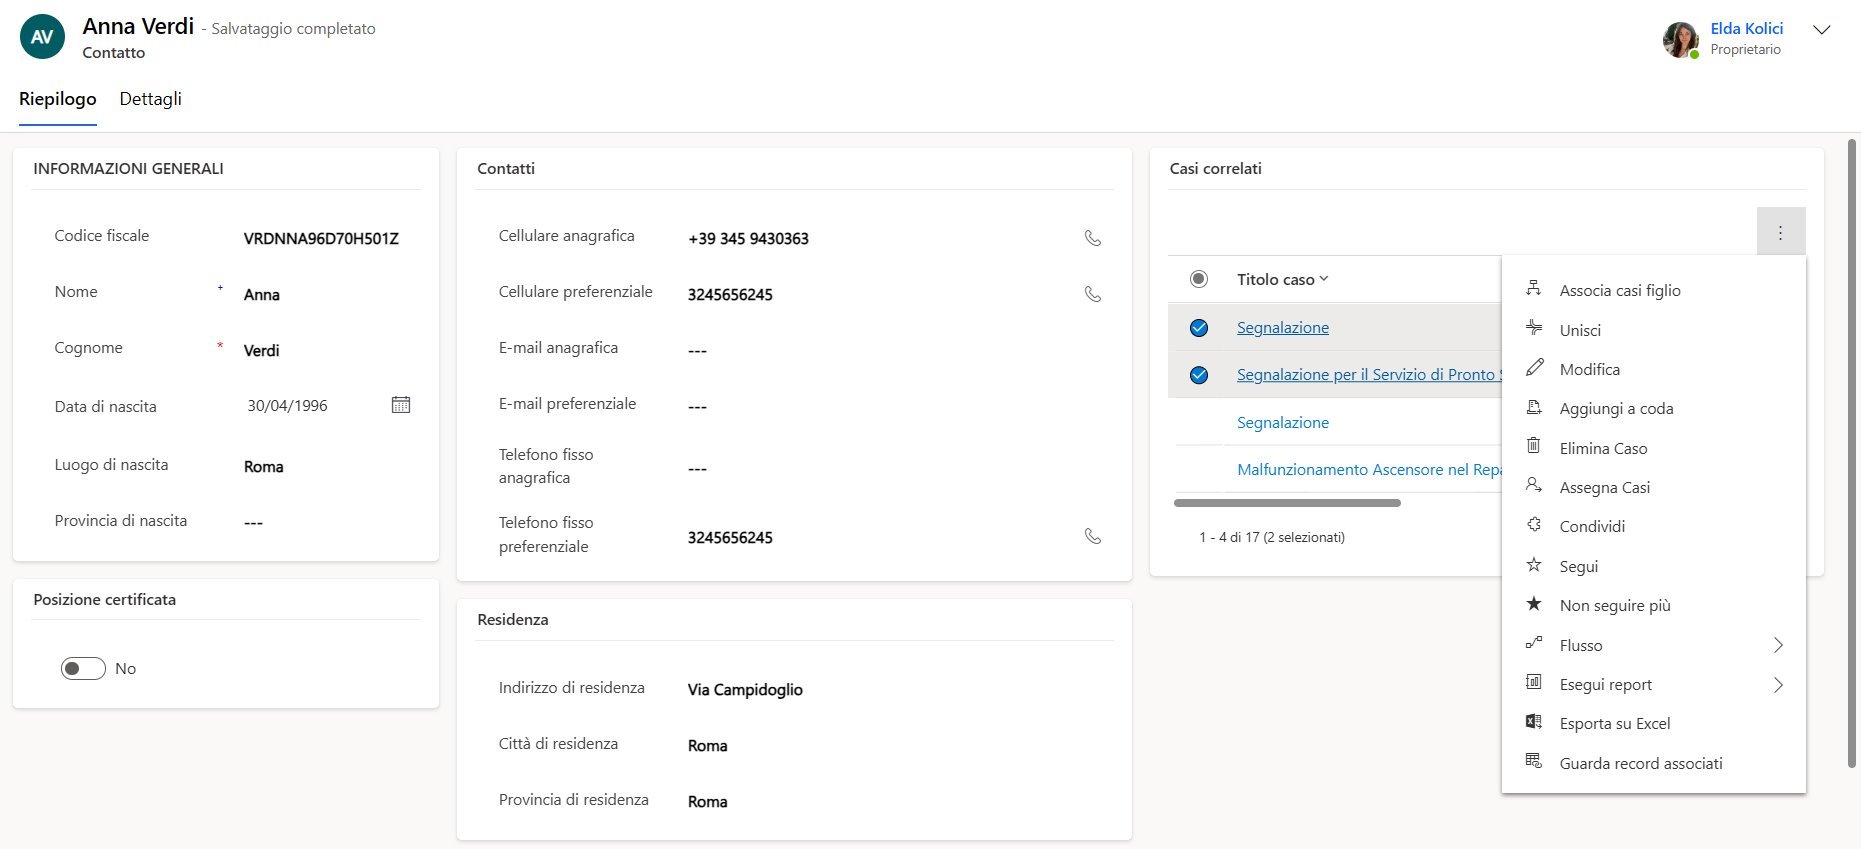Viewport: 1861px width, 849px height.
Task: Uncheck the first Segnalazione row checkbox
Action: coord(1199,328)
